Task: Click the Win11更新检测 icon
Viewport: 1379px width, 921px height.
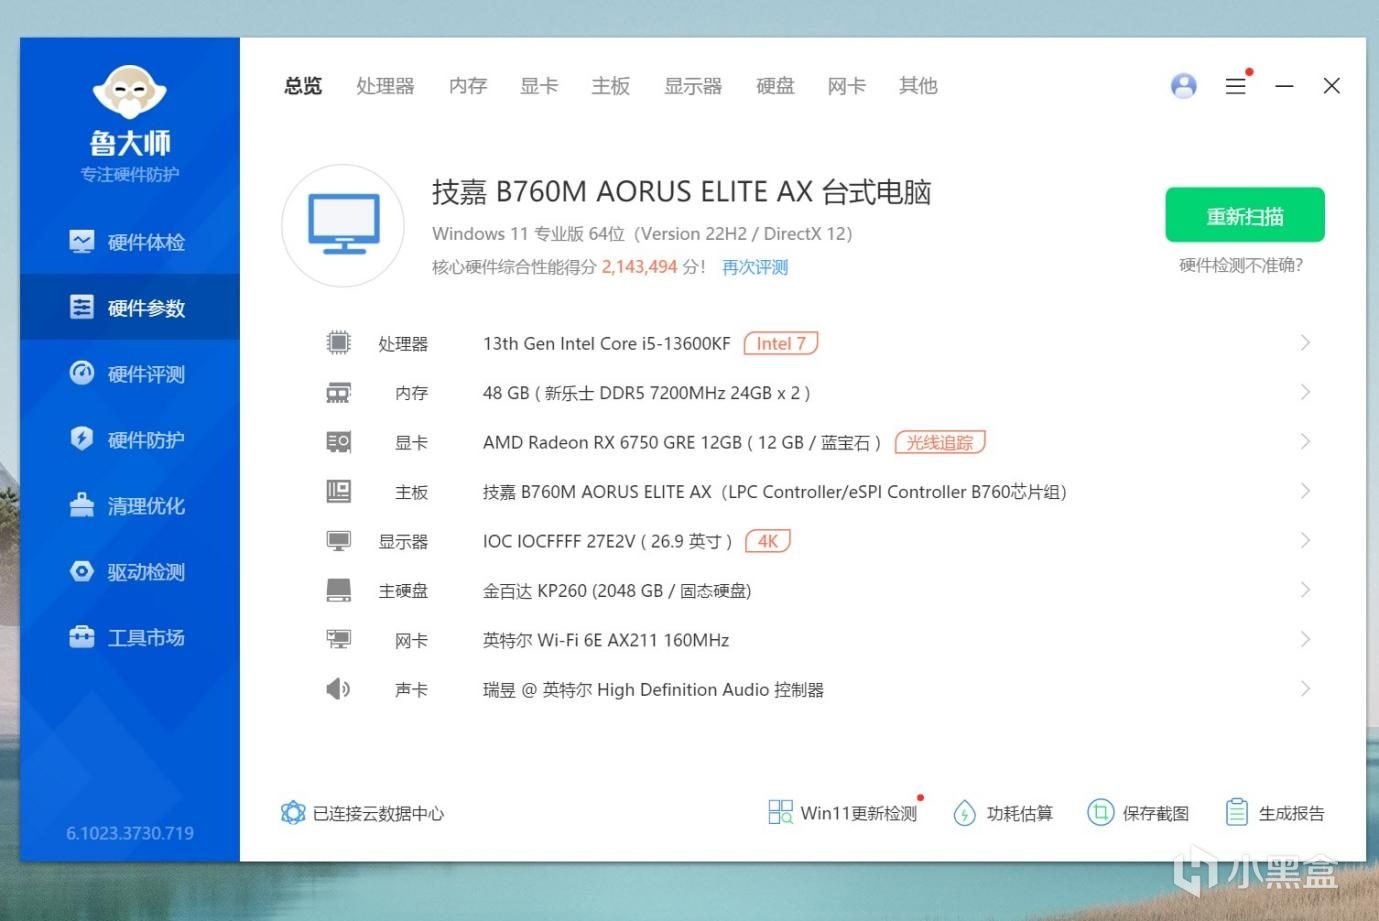Action: tap(780, 812)
